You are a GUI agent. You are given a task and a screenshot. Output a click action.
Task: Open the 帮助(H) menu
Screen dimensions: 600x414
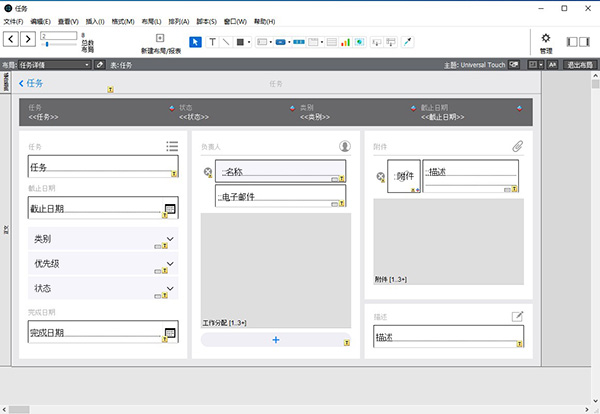click(x=264, y=21)
